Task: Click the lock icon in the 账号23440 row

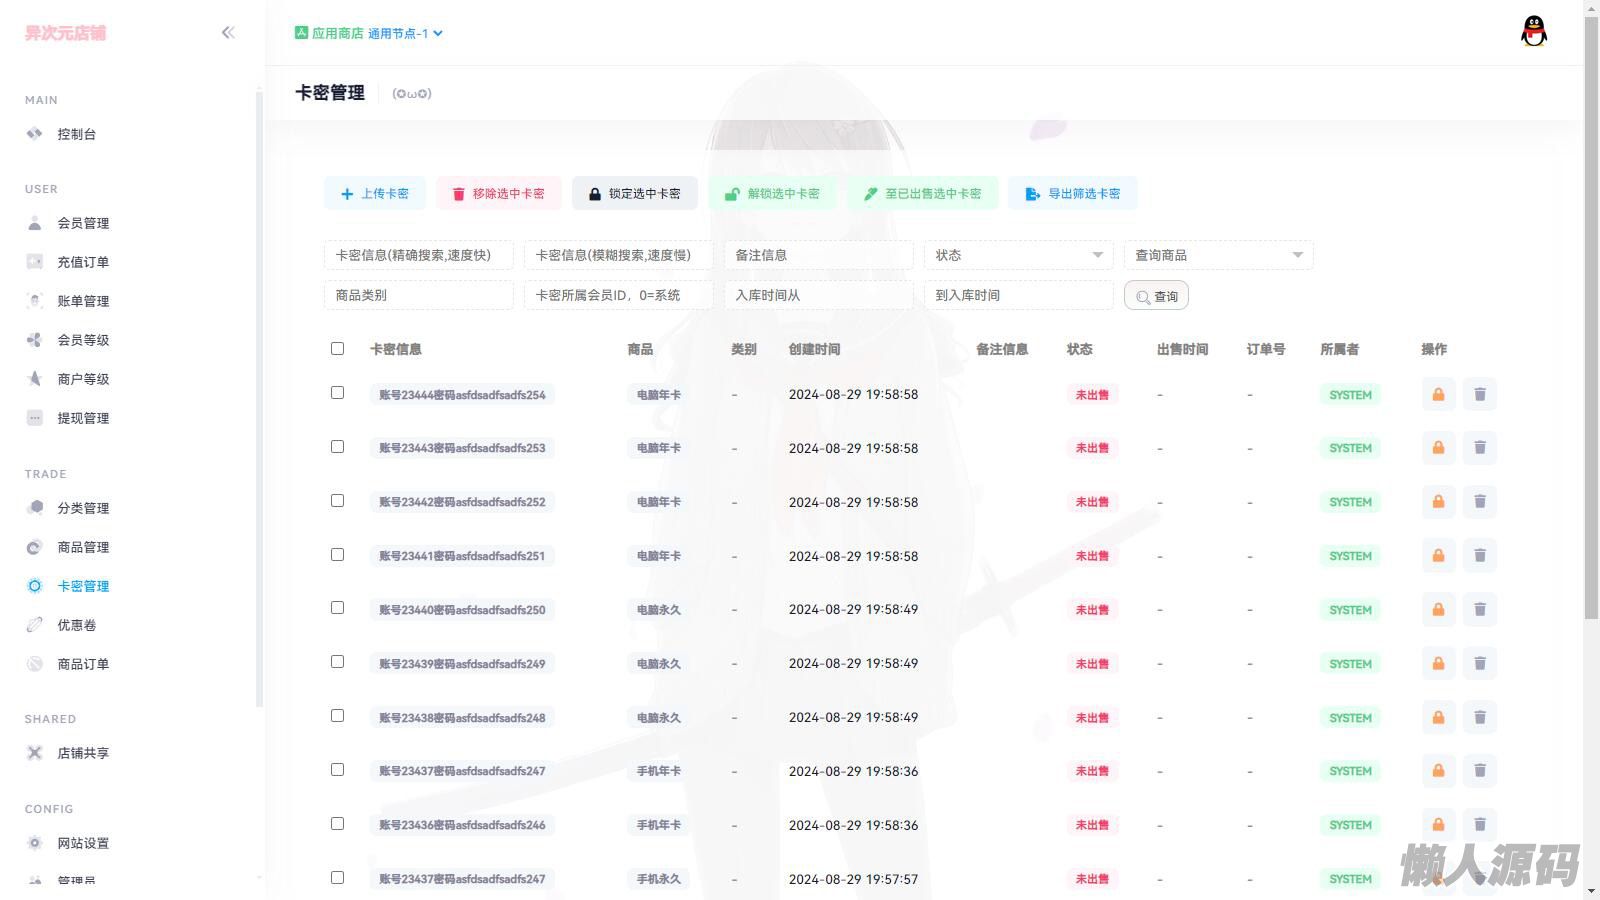Action: coord(1438,610)
